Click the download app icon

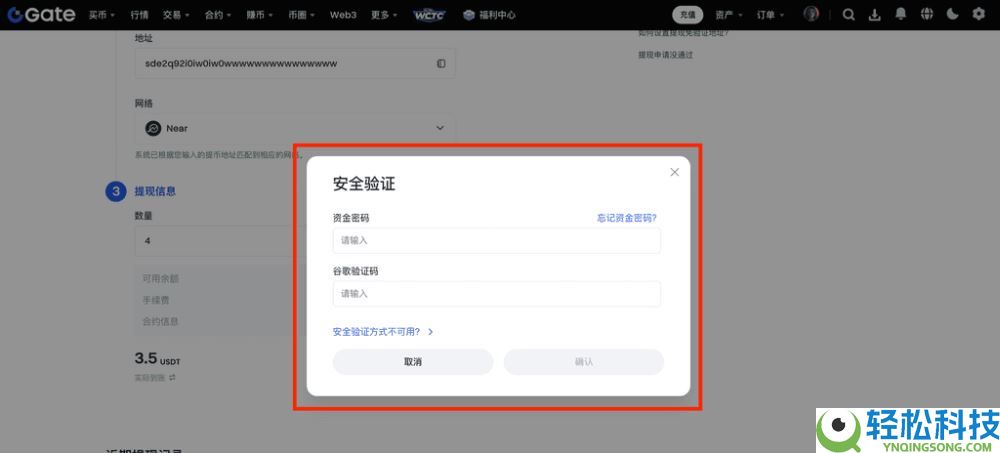(875, 15)
